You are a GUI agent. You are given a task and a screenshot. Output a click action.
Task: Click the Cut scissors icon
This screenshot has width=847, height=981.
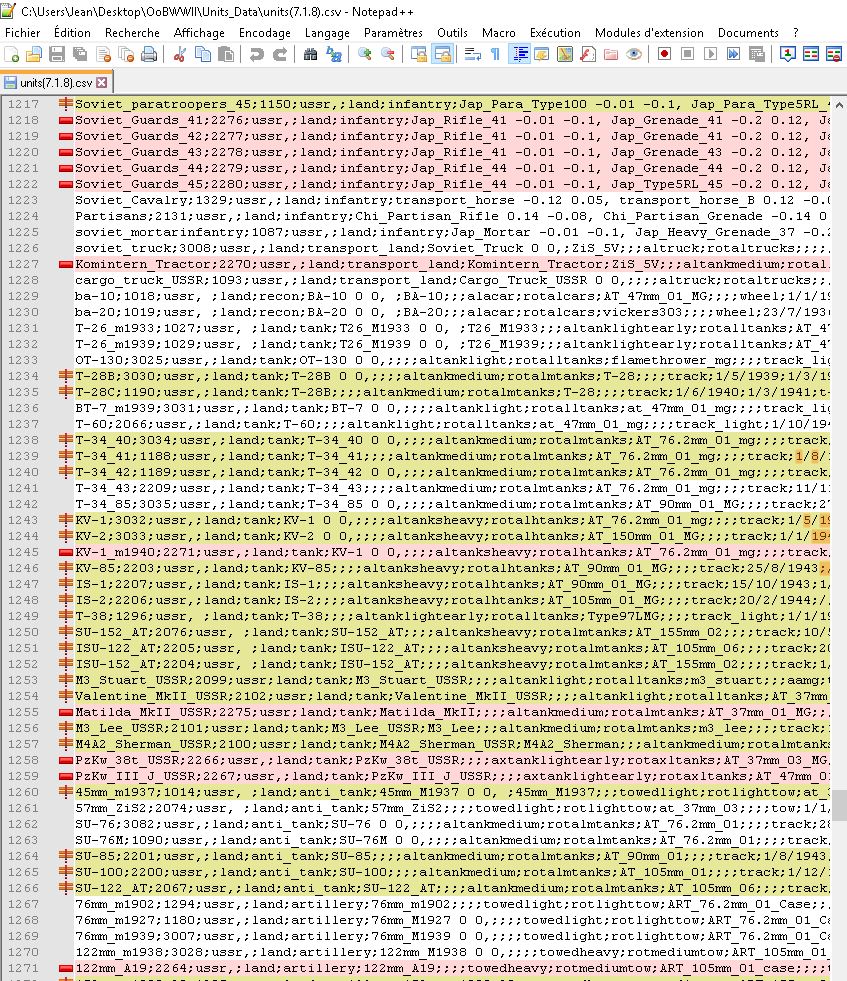coord(180,54)
